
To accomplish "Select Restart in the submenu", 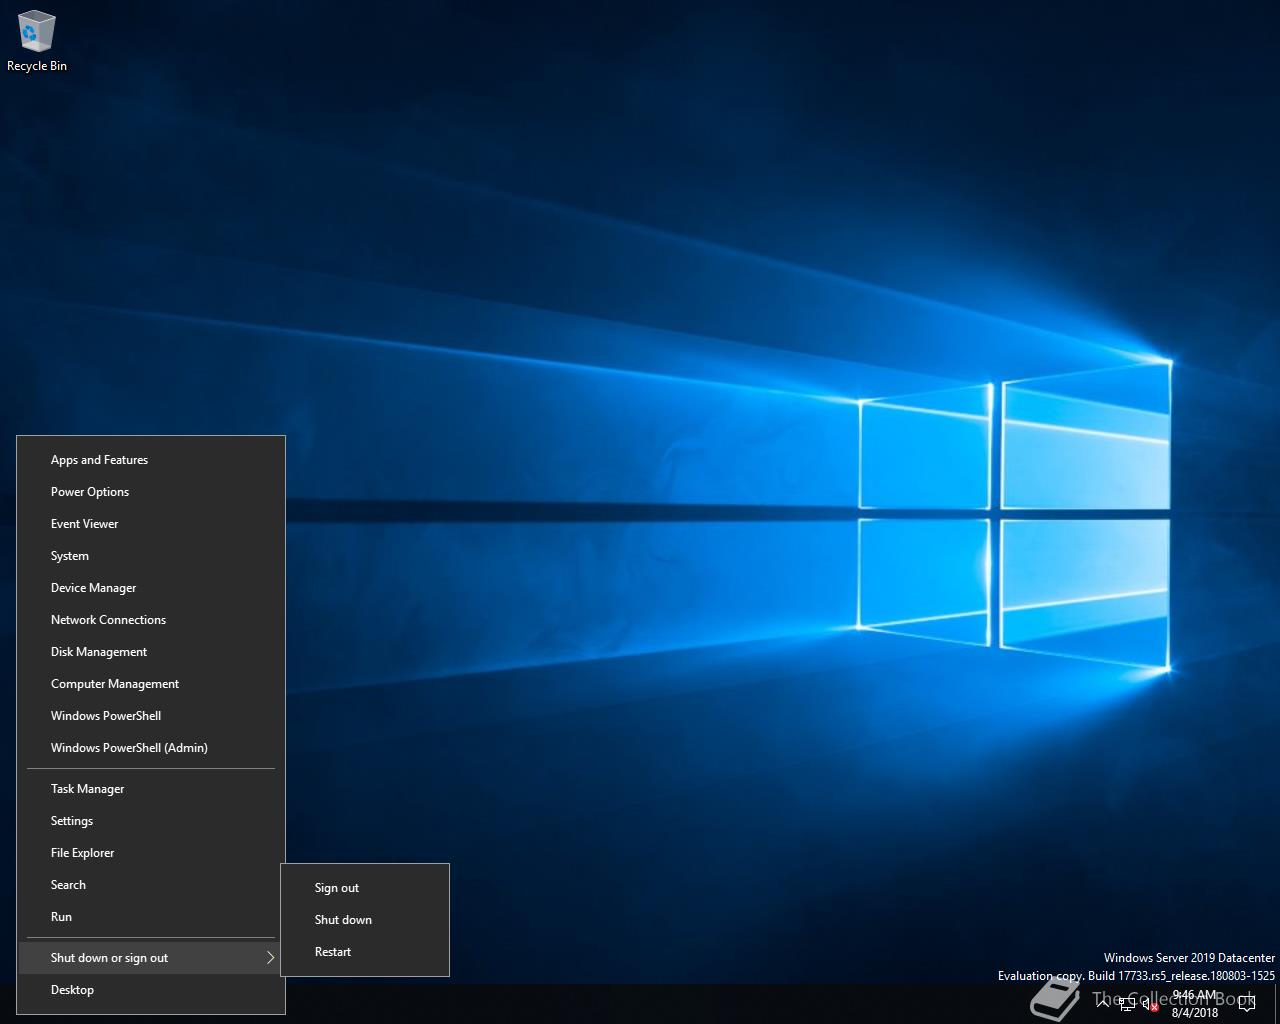I will 365,952.
